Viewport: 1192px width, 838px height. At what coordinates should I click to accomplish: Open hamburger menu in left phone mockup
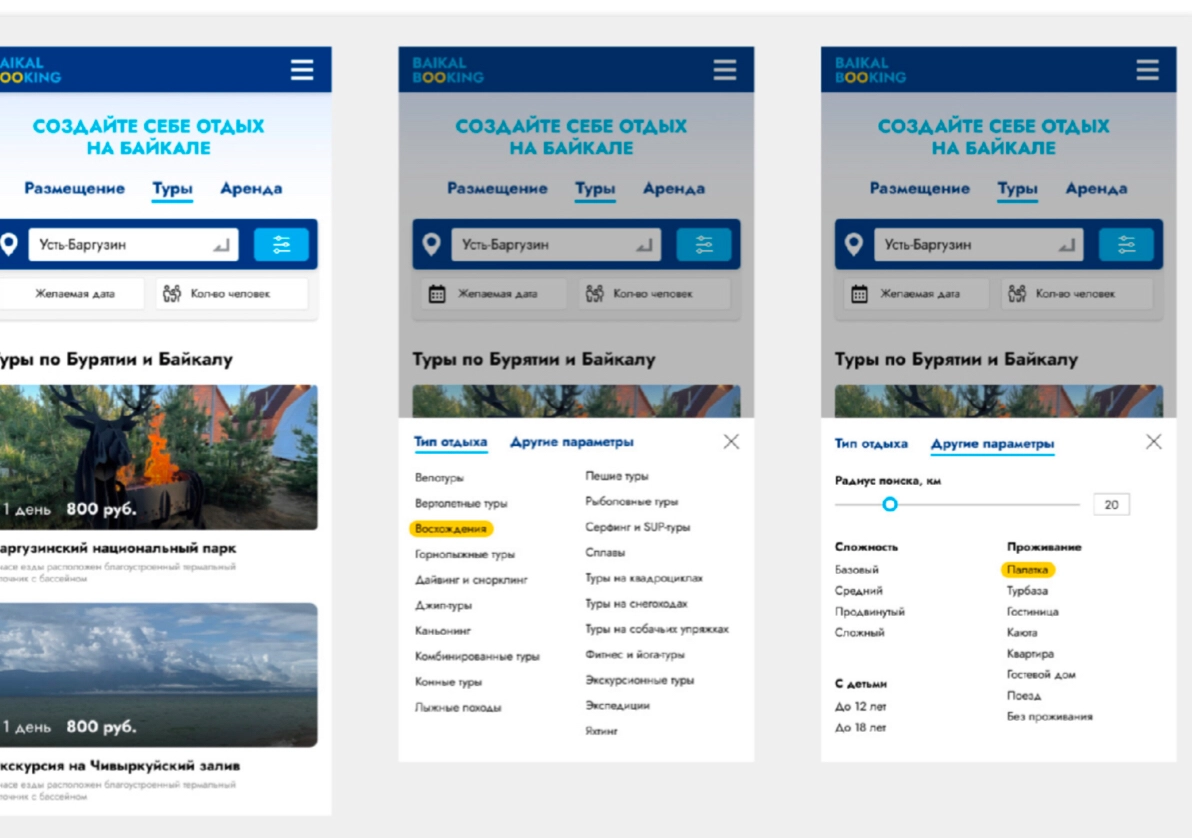(302, 70)
